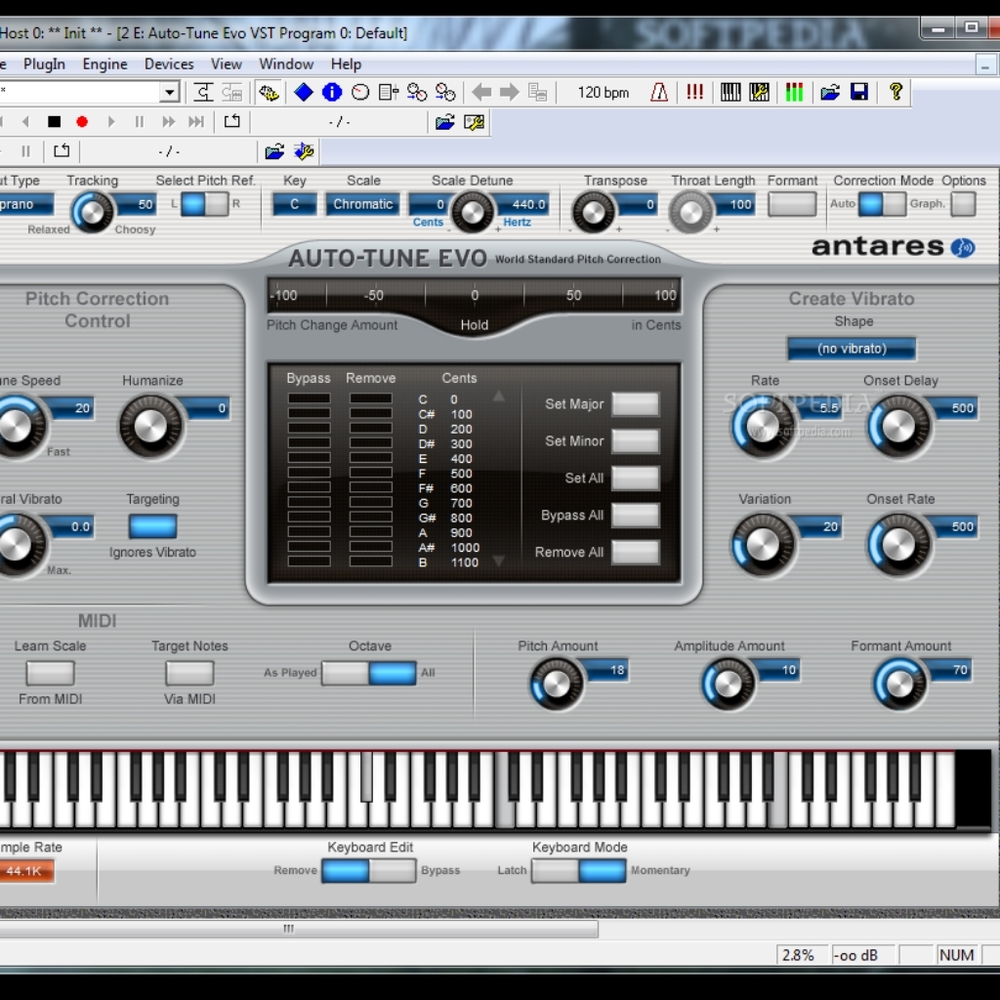This screenshot has height=1000, width=1000.
Task: Click the blue wrench icon in third toolbar row
Action: (x=304, y=152)
